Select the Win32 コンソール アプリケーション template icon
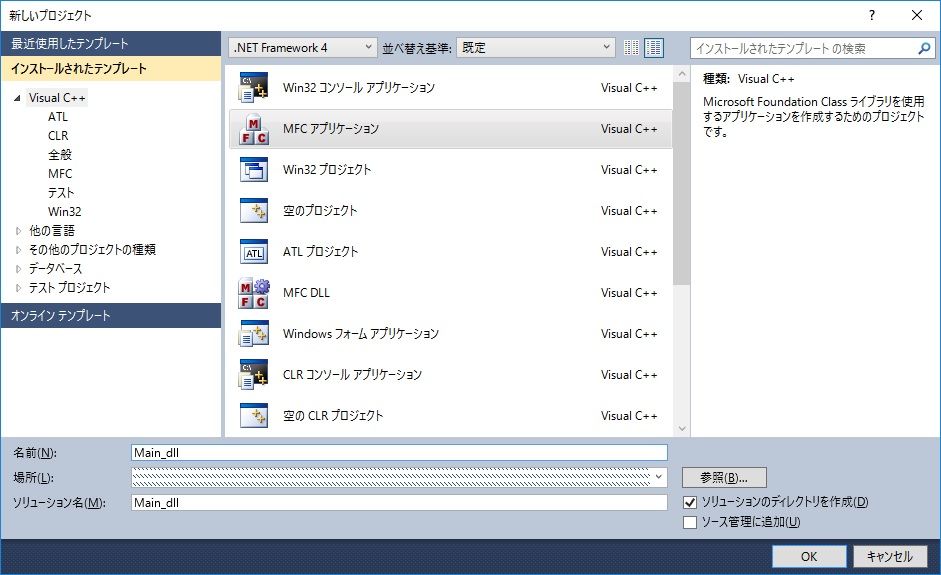Screen dimensions: 941x575 tap(254, 88)
